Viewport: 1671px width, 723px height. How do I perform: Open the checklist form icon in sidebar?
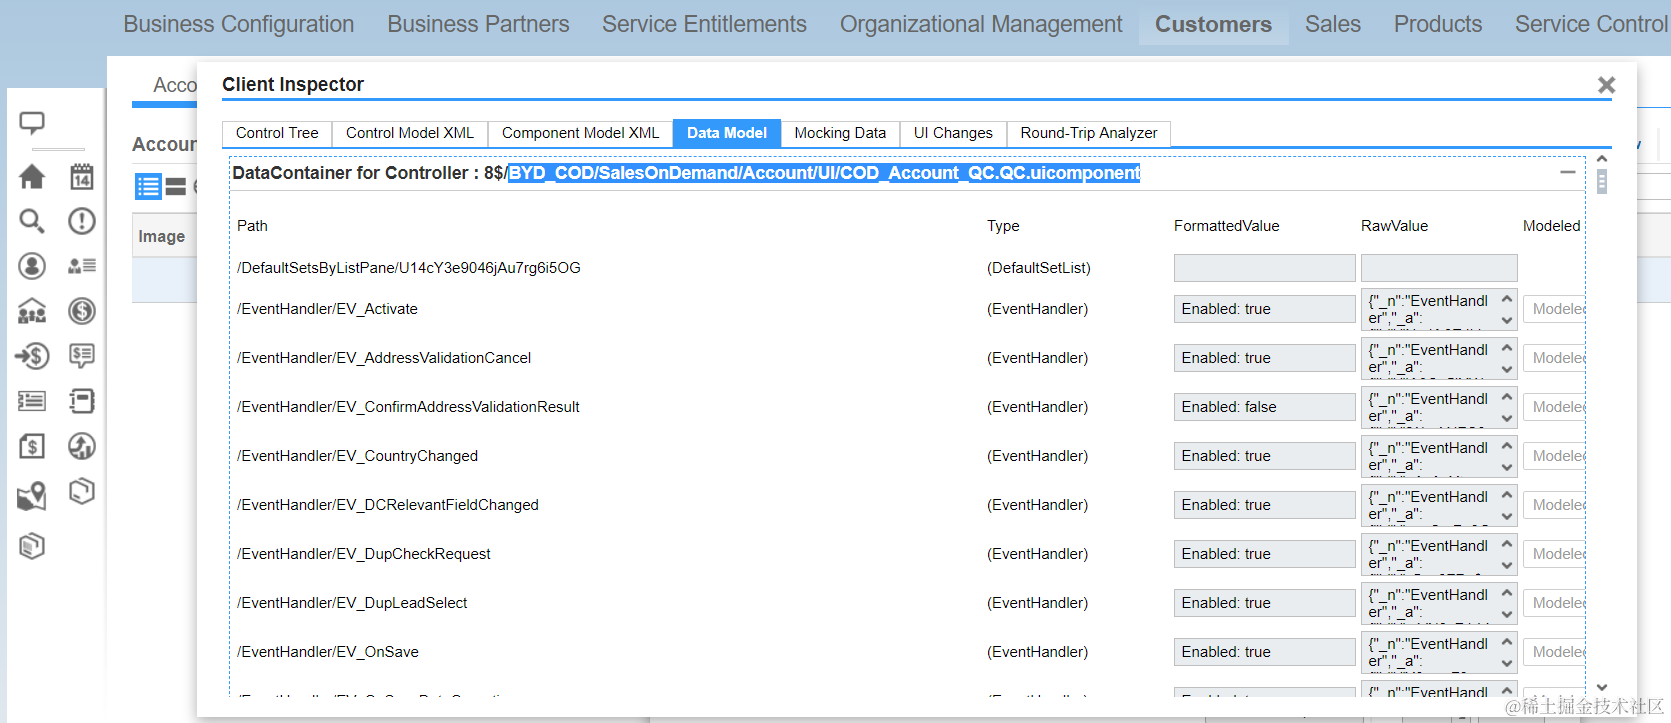pos(32,401)
